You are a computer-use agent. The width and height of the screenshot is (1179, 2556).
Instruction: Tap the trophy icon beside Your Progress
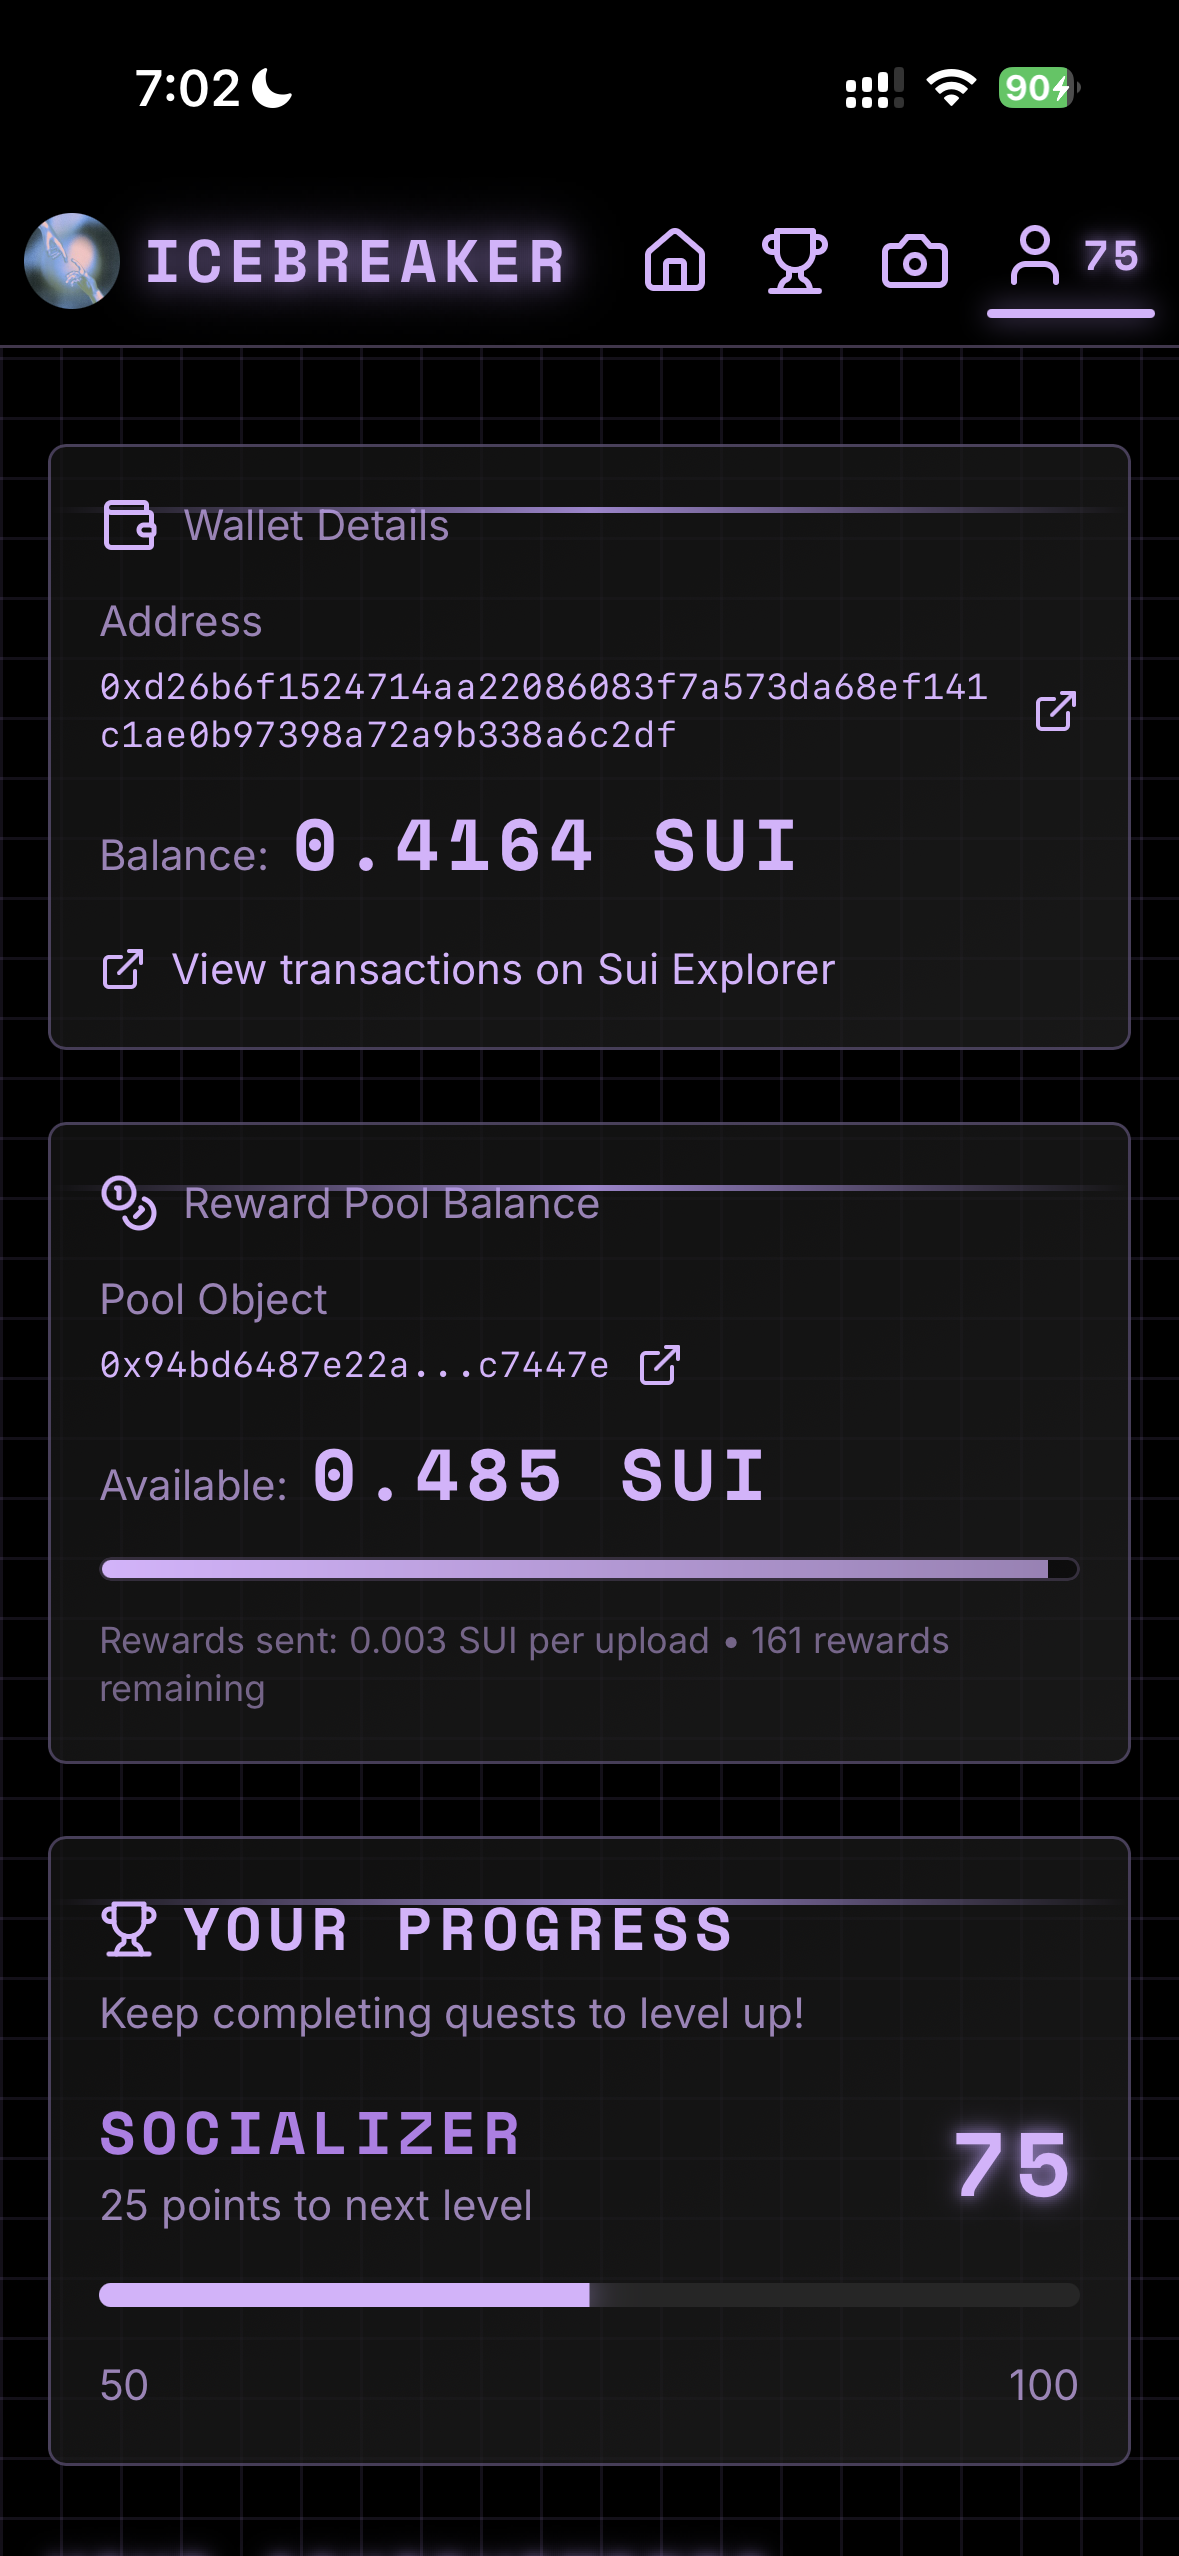129,1929
